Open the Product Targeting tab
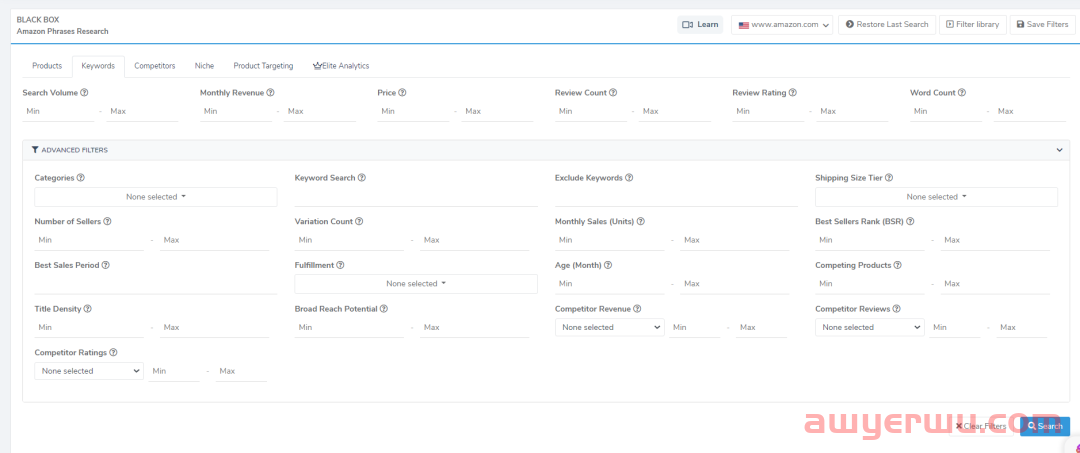This screenshot has width=1080, height=453. click(x=263, y=66)
